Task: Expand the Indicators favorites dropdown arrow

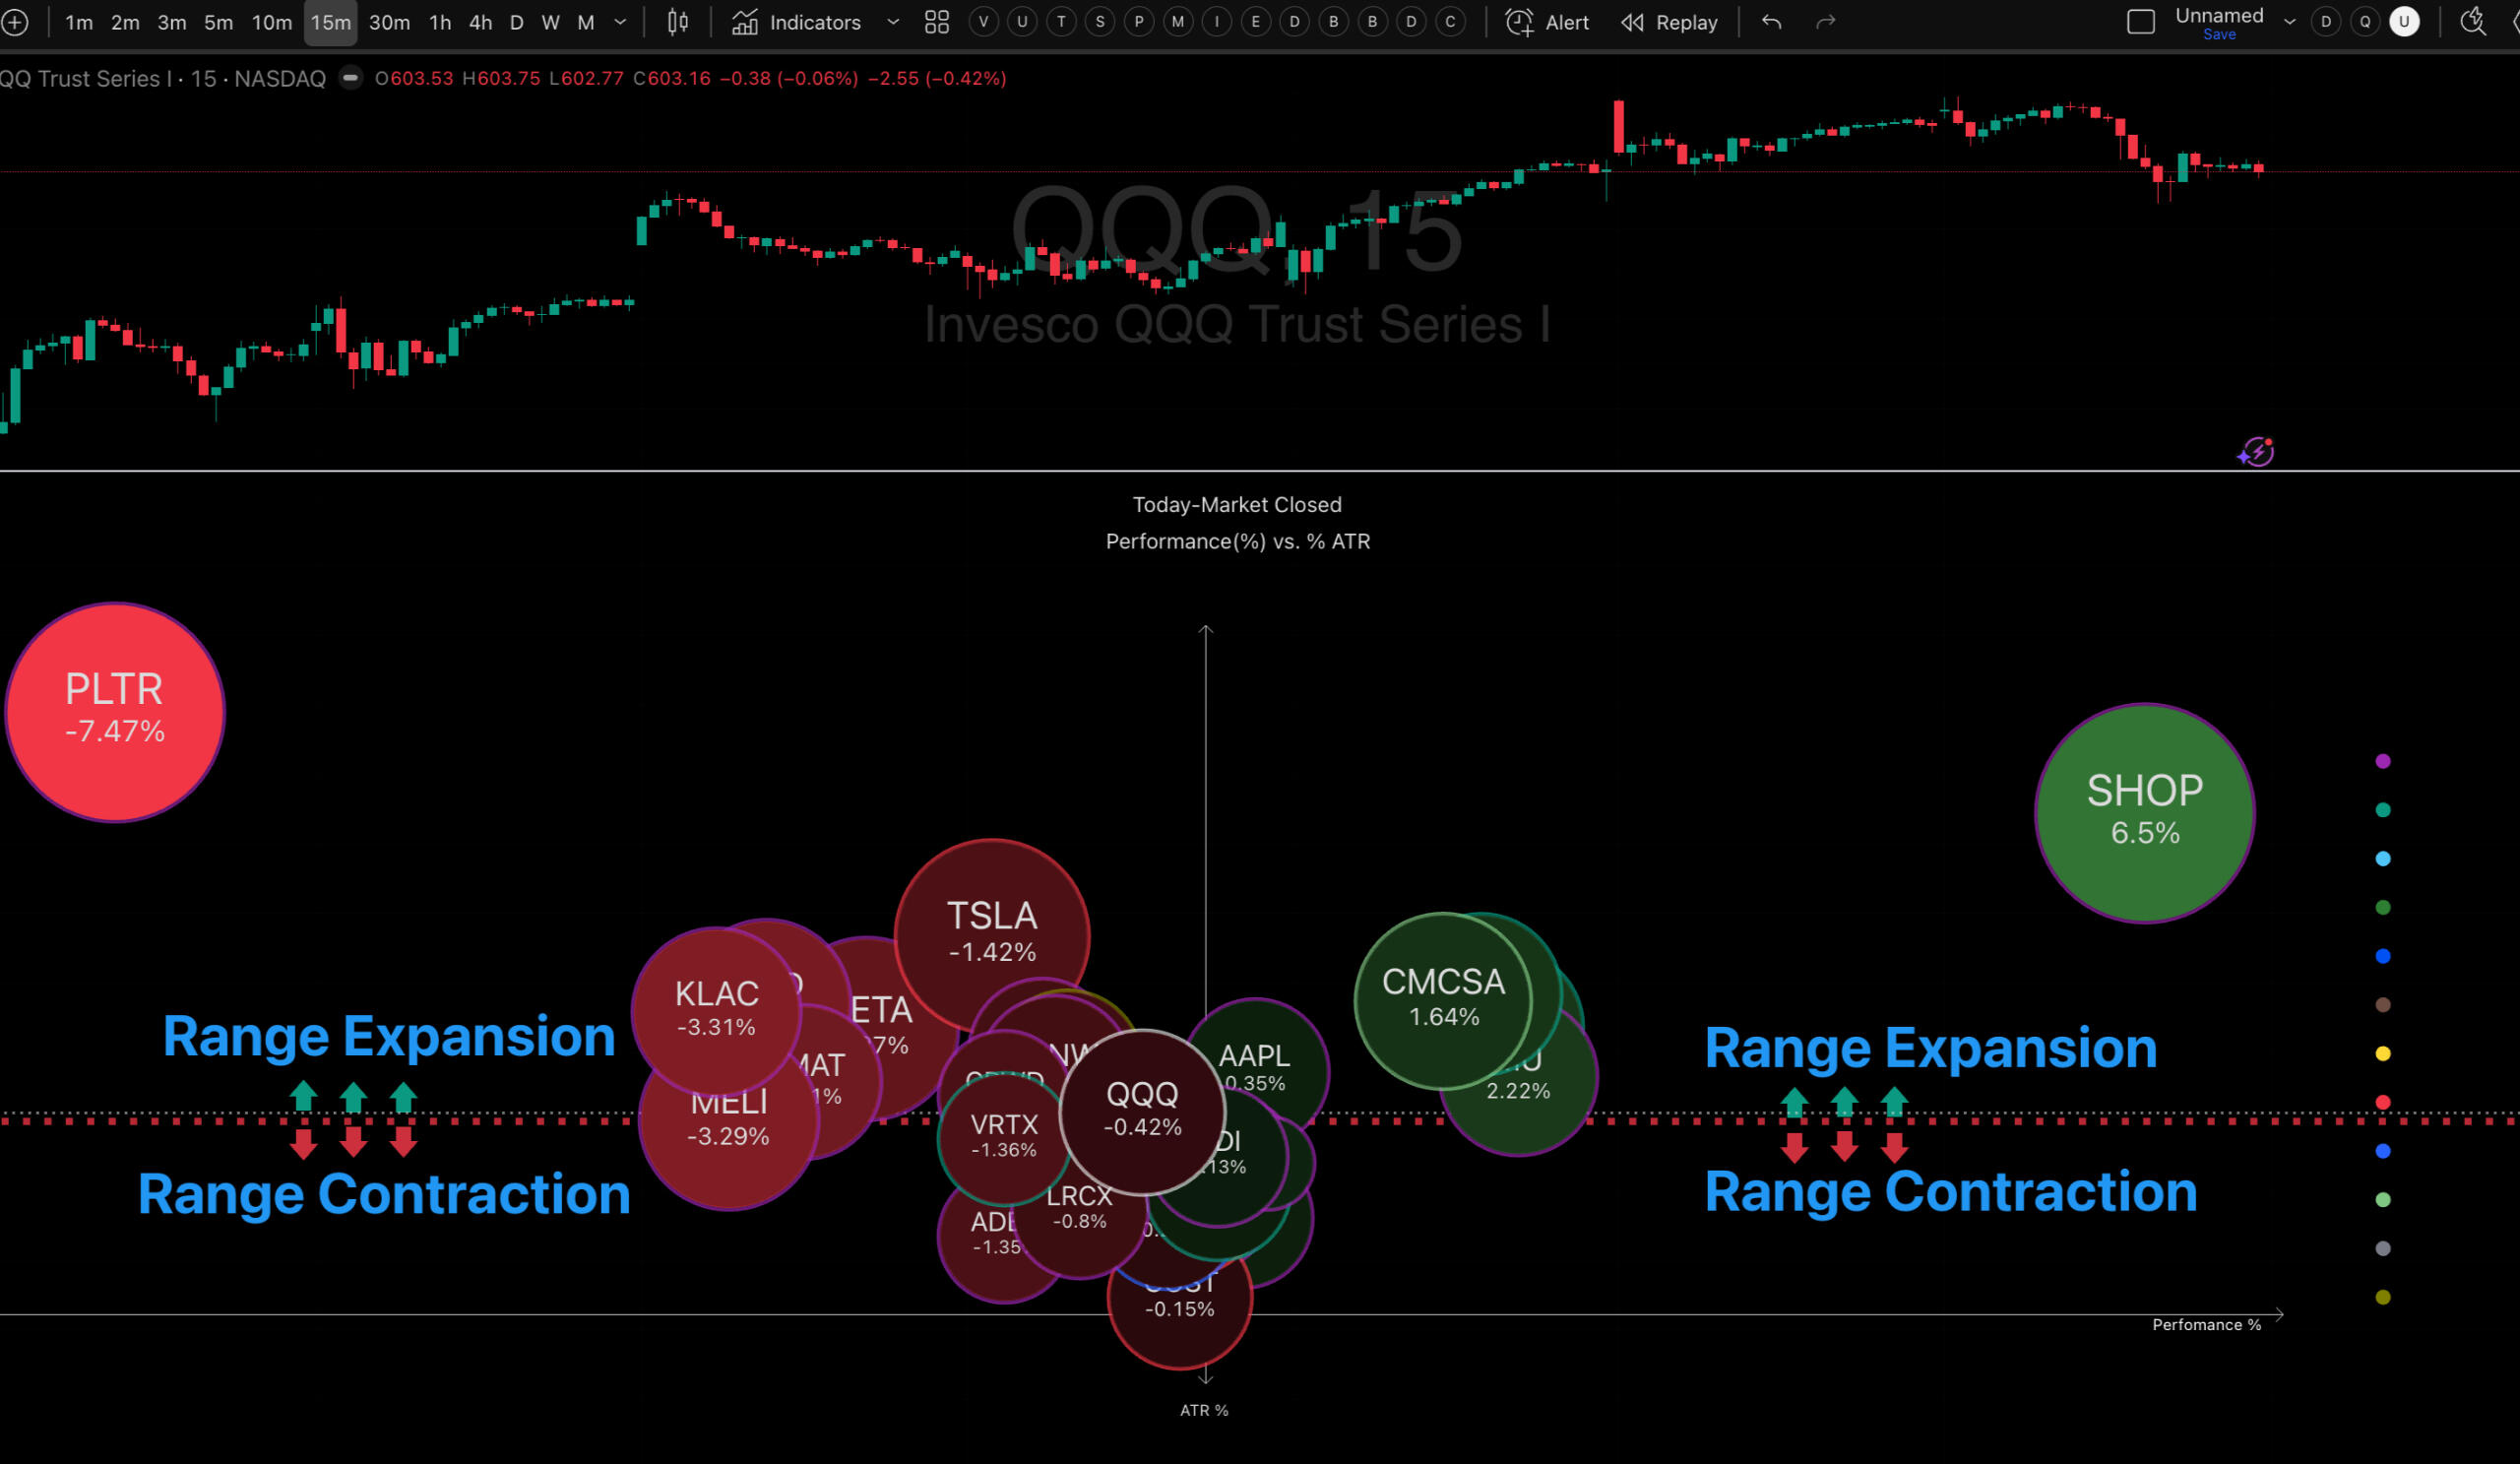Action: 893,22
